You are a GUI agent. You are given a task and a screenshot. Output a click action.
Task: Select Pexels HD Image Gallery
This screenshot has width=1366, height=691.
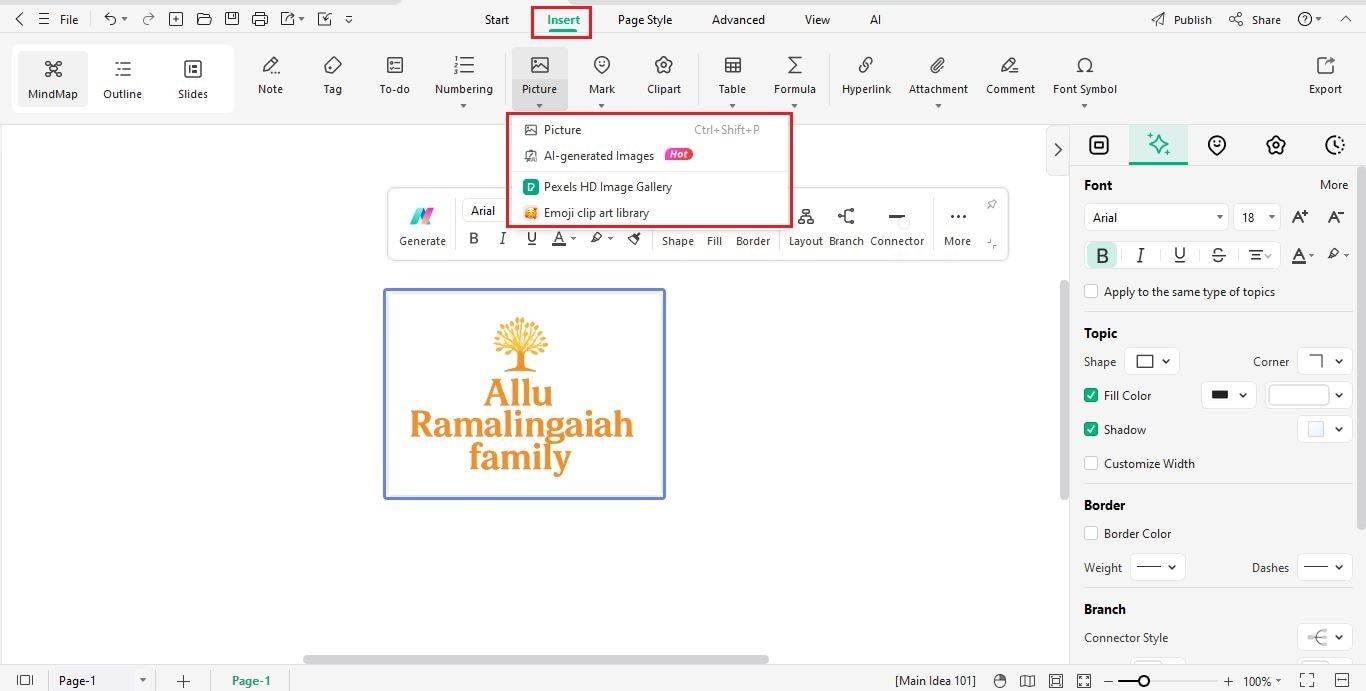click(650, 187)
